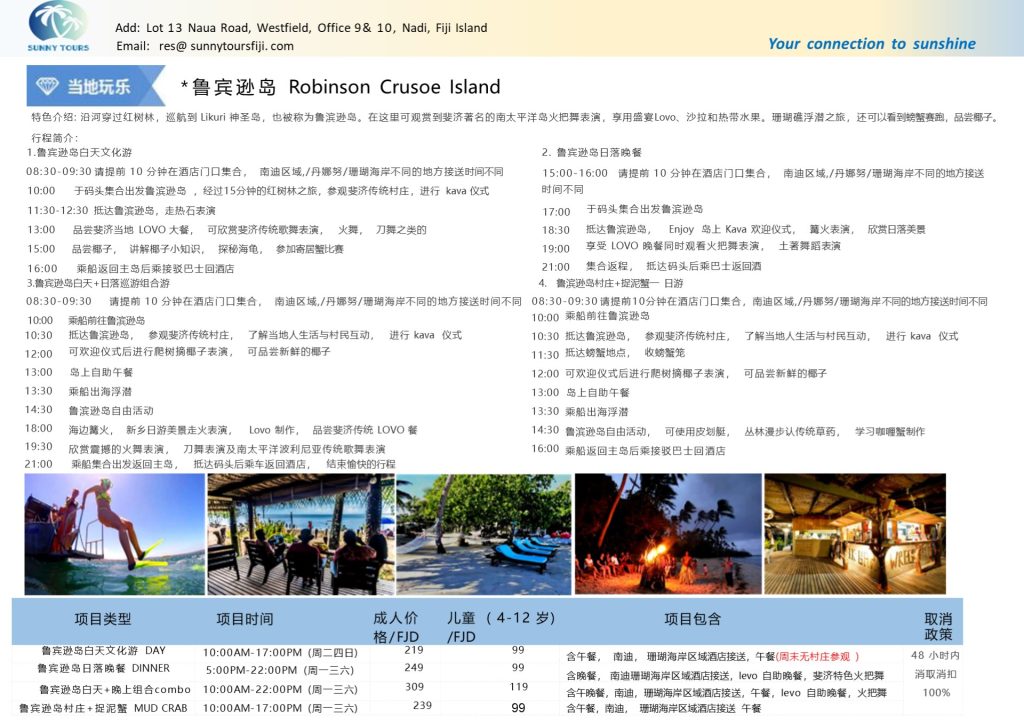Image resolution: width=1024 pixels, height=724 pixels.
Task: Click heading "3.鲁宾逊岛白天+日落巡游组合游"
Action: pyautogui.click(x=98, y=283)
